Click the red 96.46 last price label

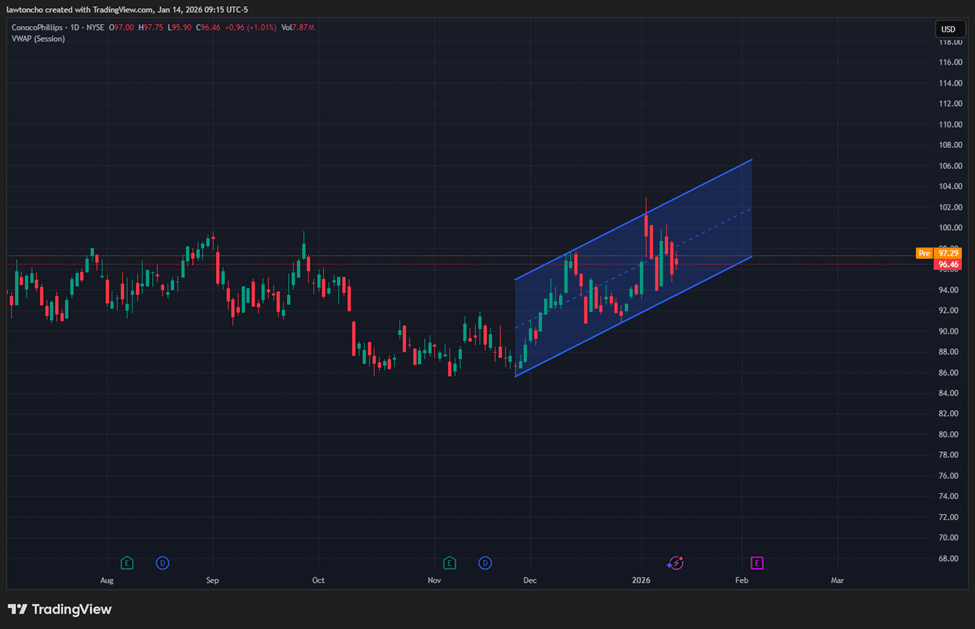[x=948, y=264]
